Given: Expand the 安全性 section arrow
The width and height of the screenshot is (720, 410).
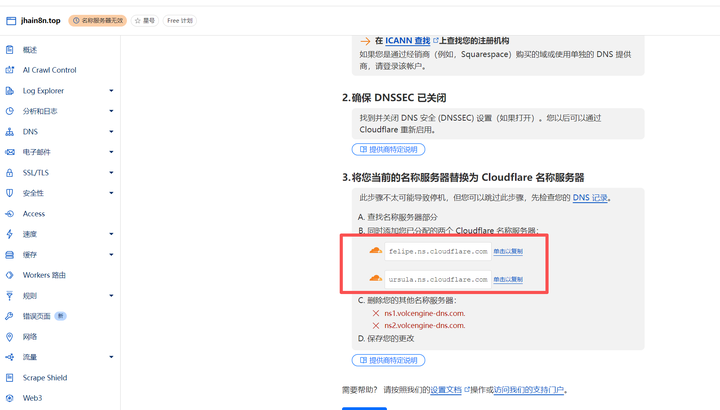Looking at the screenshot, I should [x=111, y=193].
